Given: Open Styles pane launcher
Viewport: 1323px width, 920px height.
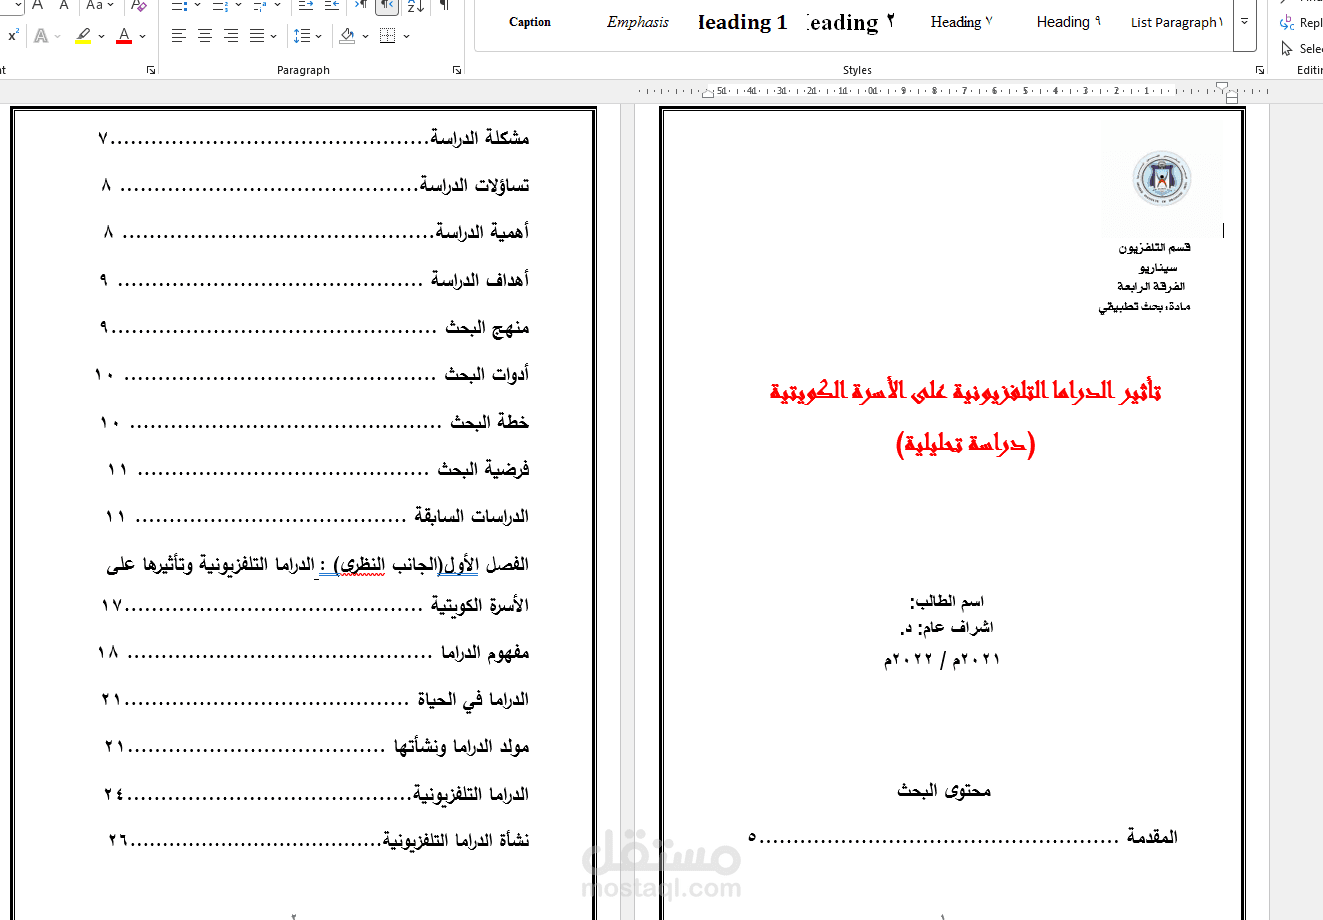Looking at the screenshot, I should click(x=1260, y=70).
